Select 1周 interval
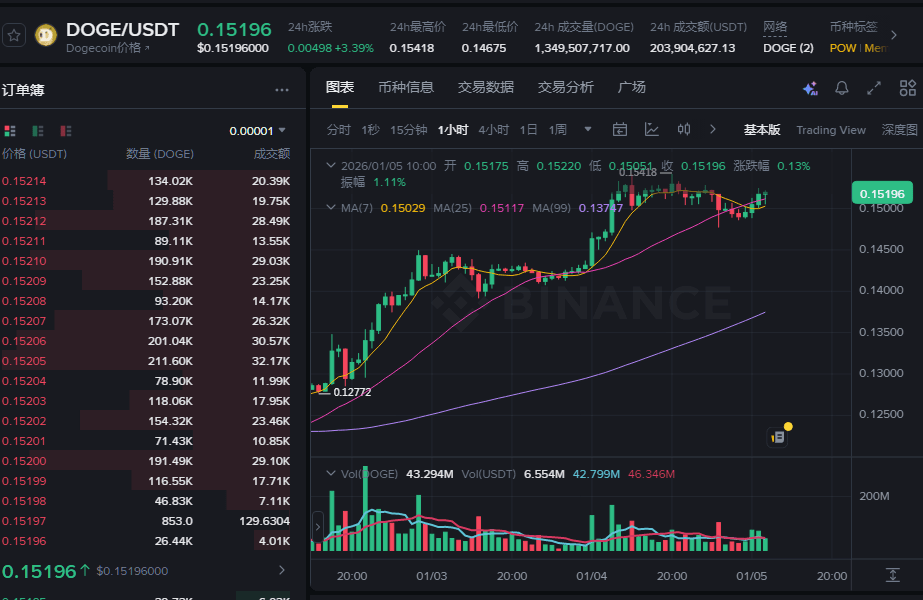 [557, 130]
